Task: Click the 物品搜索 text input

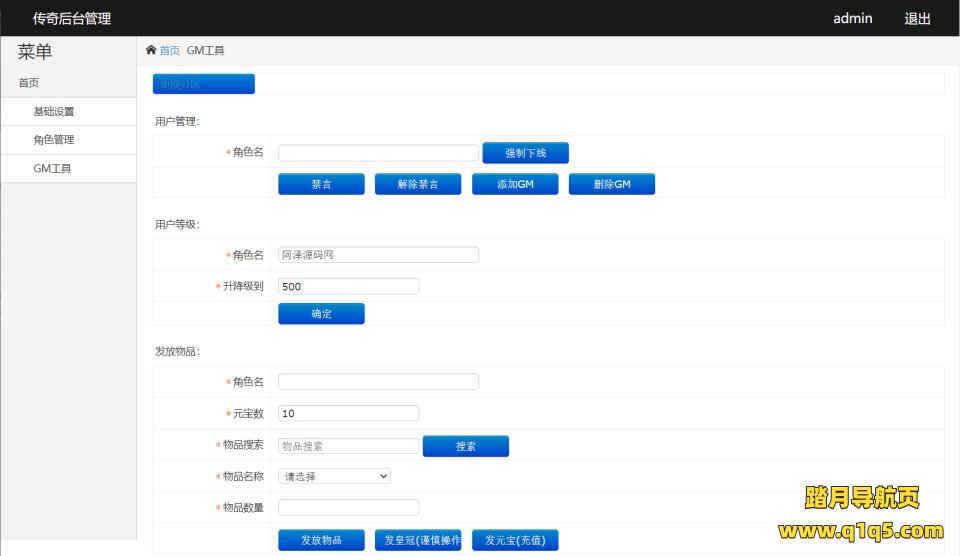Action: pyautogui.click(x=348, y=446)
